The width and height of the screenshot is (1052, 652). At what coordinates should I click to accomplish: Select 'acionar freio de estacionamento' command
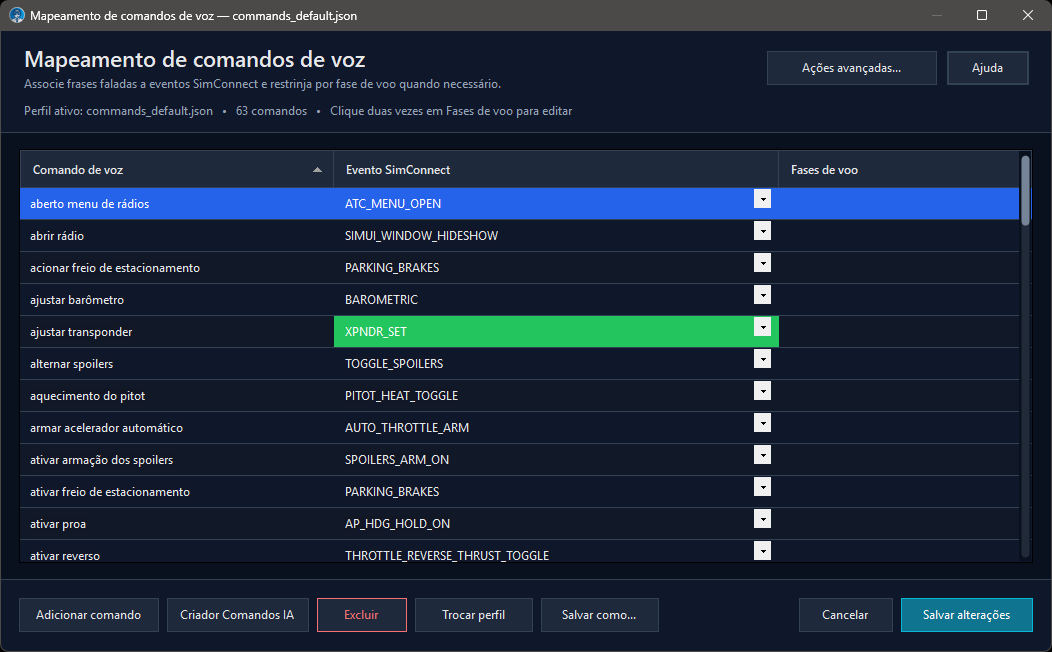[x=177, y=268]
